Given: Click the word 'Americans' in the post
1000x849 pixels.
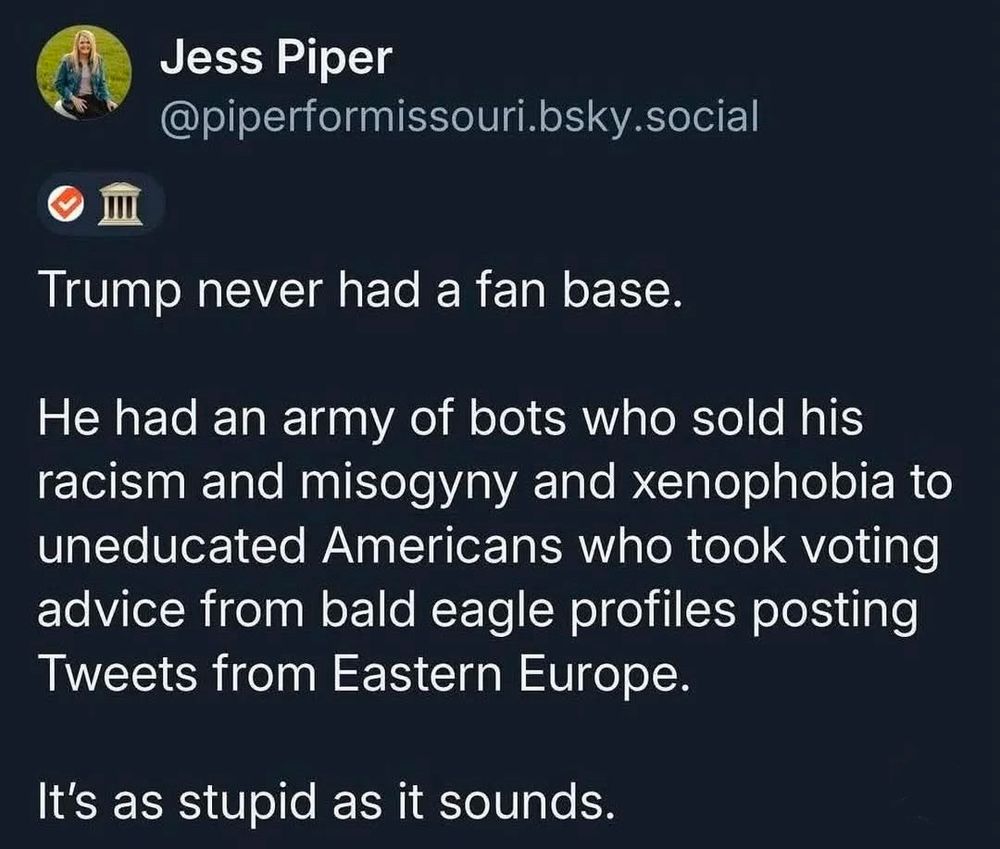Looking at the screenshot, I should [442, 547].
